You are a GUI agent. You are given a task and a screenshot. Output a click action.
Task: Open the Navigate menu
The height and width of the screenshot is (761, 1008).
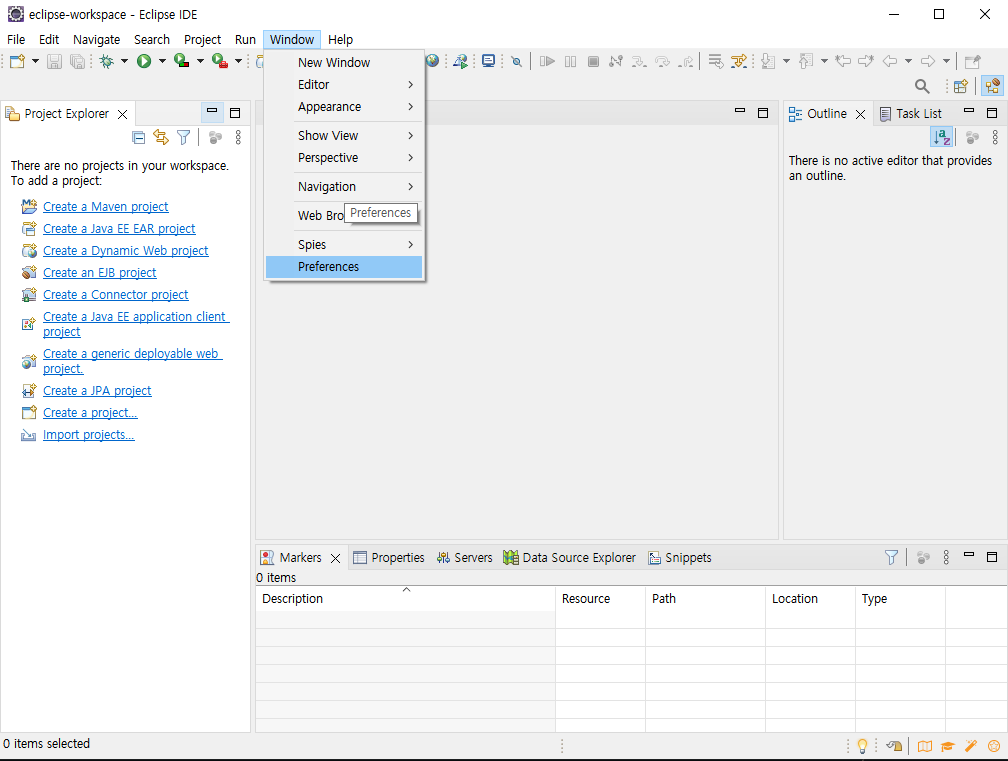(96, 39)
